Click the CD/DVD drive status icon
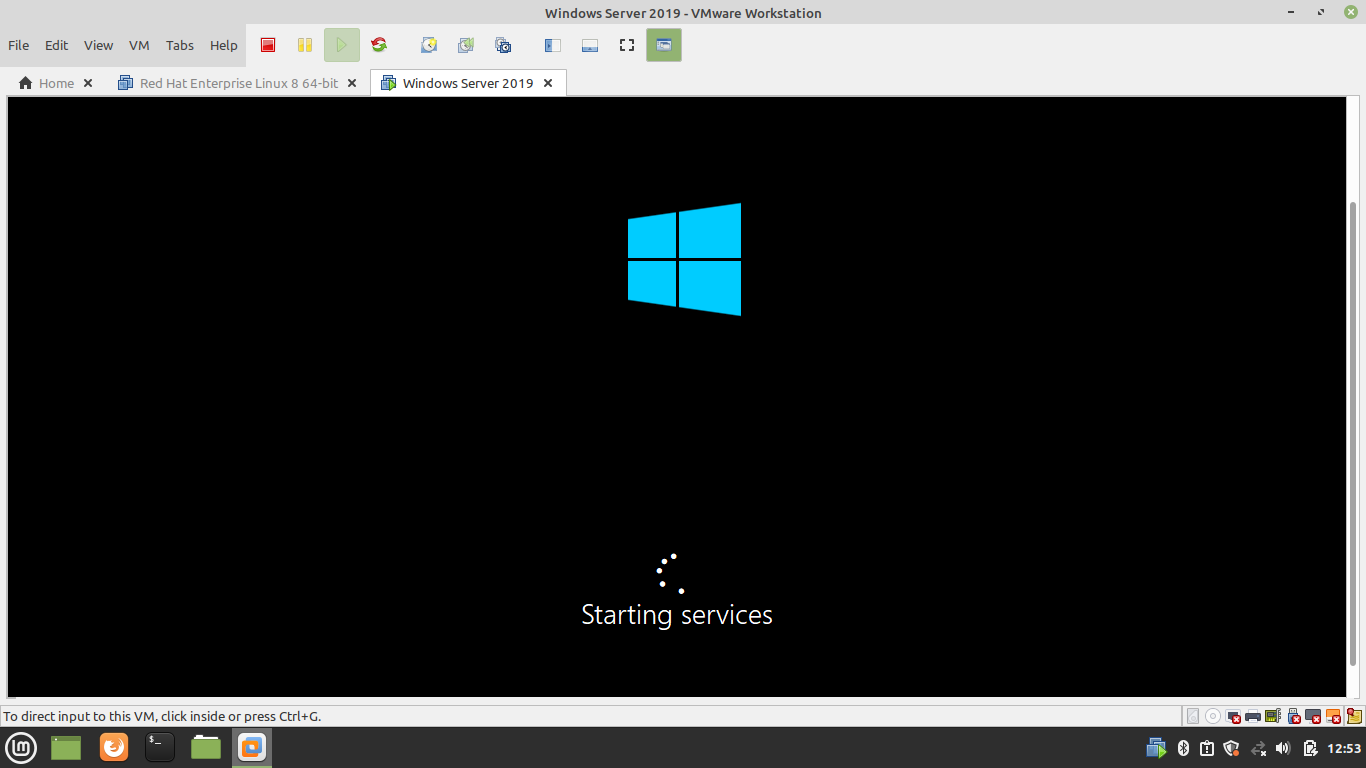 coord(1213,716)
